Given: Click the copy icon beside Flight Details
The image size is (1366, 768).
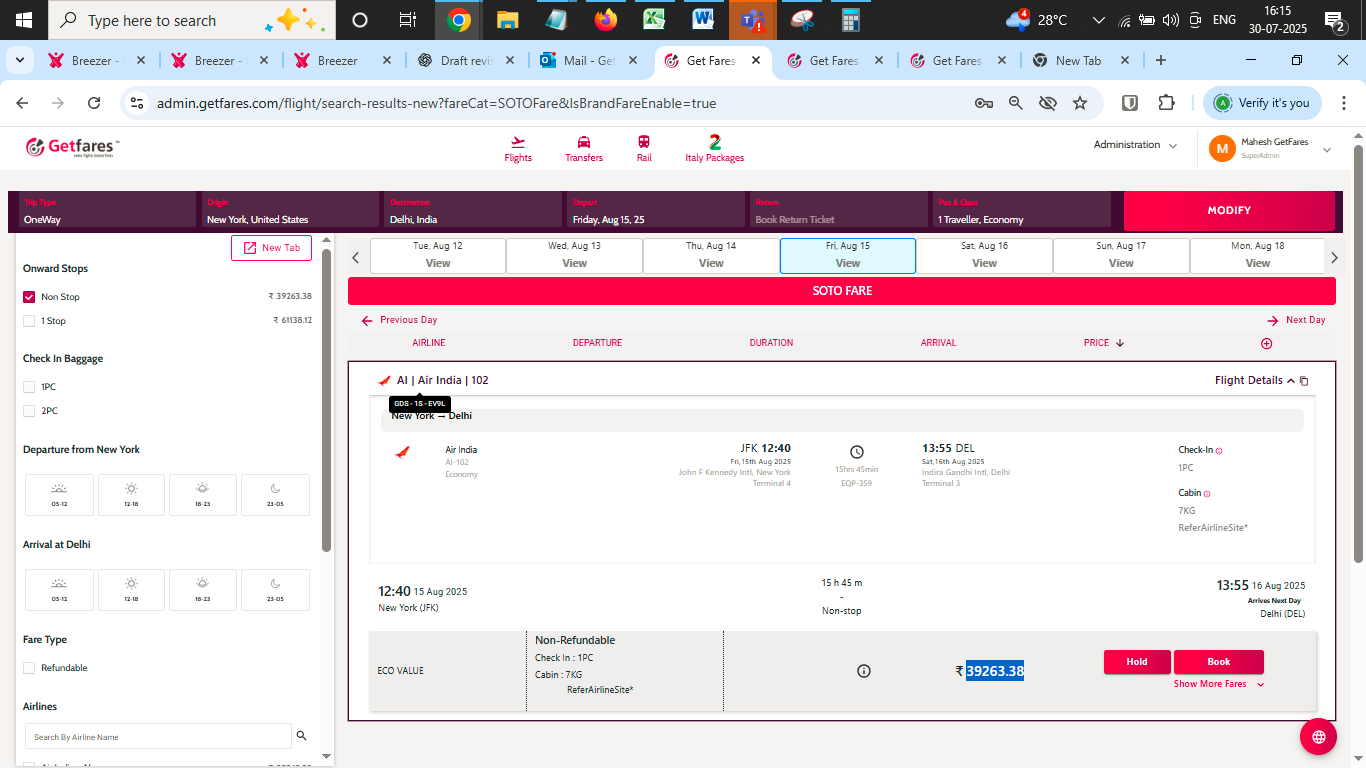Looking at the screenshot, I should [1304, 381].
